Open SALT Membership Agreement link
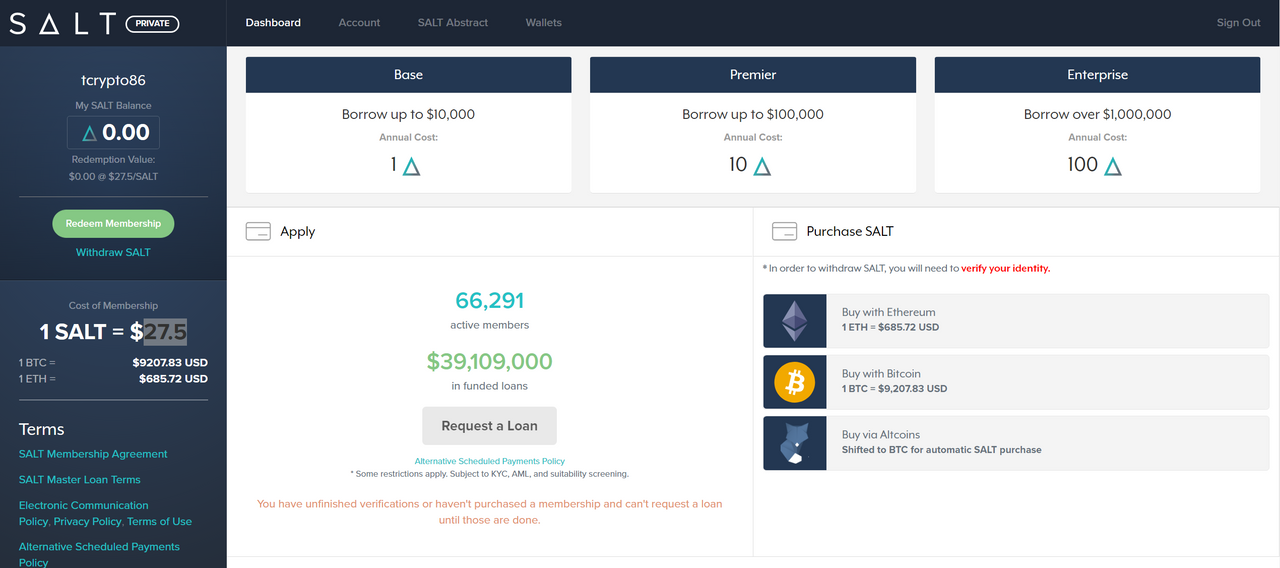1280x568 pixels. click(93, 454)
